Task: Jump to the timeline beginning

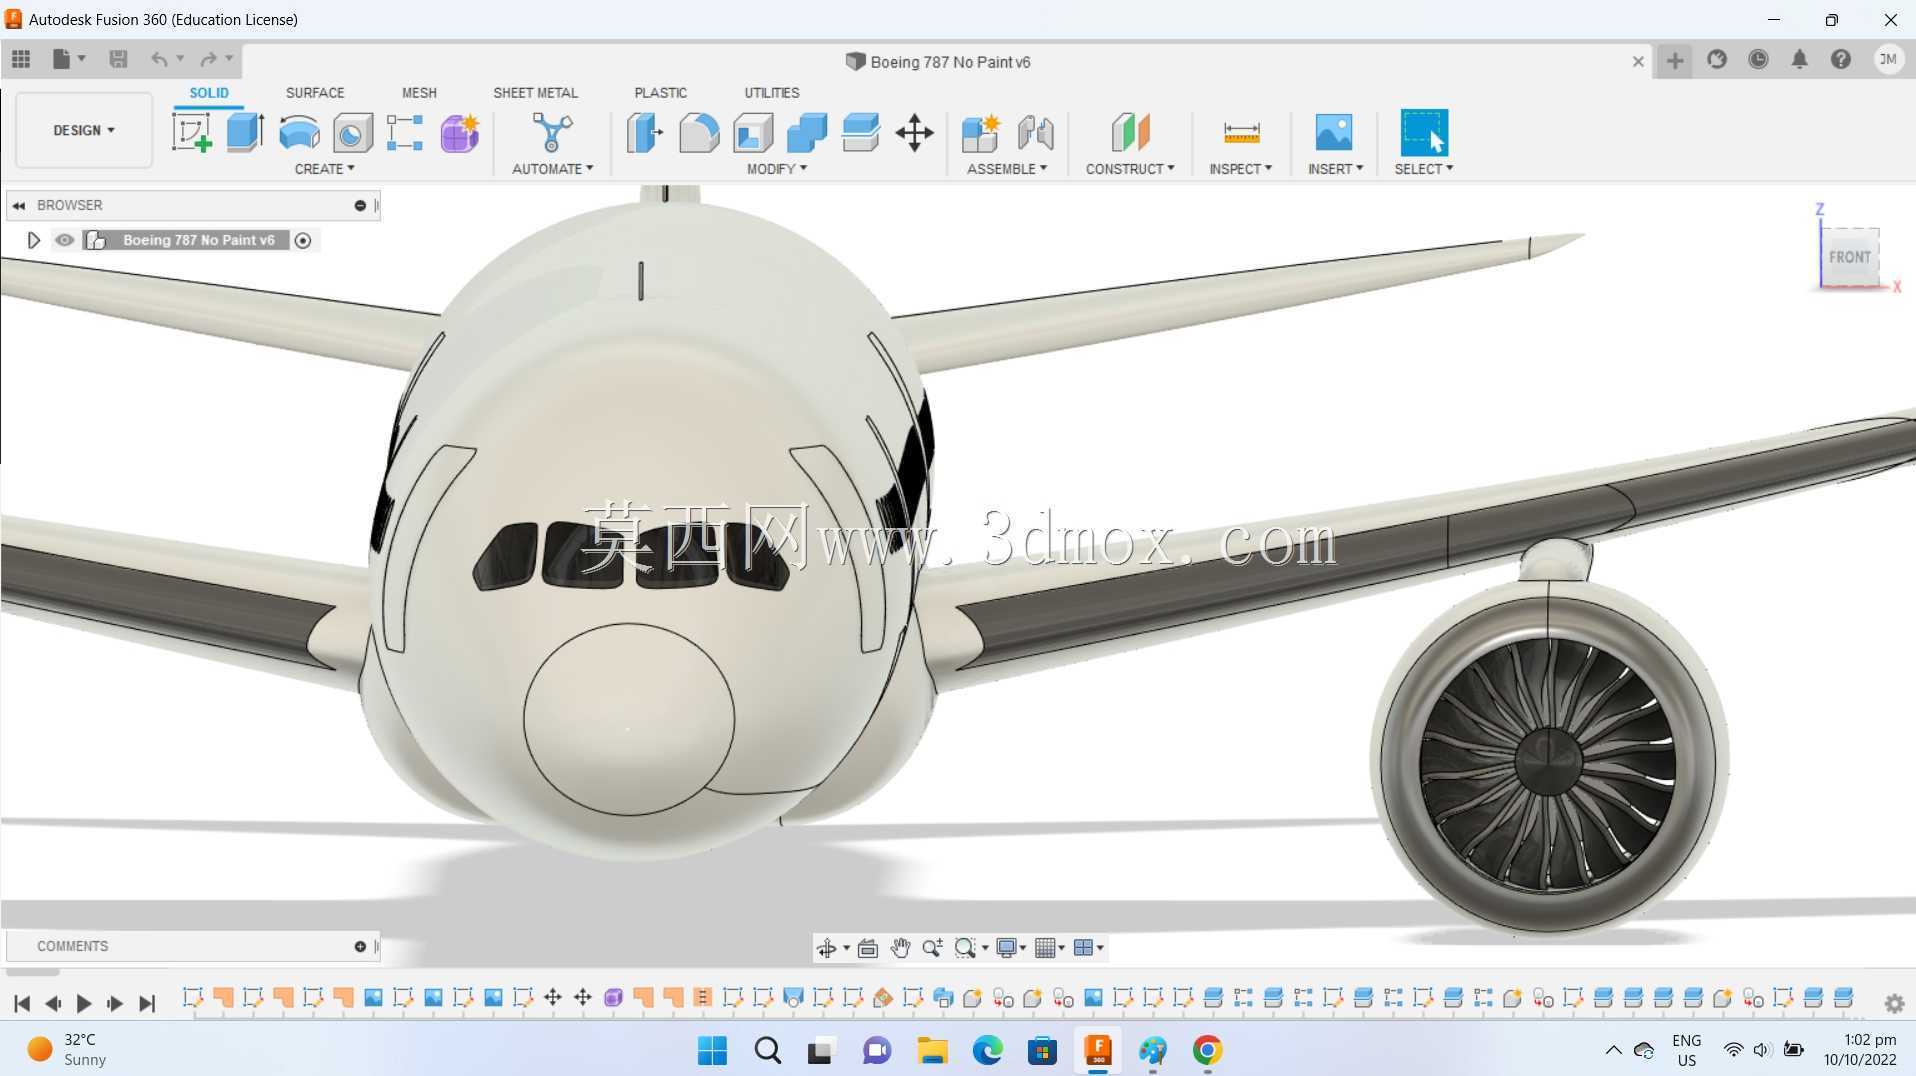Action: (22, 1003)
